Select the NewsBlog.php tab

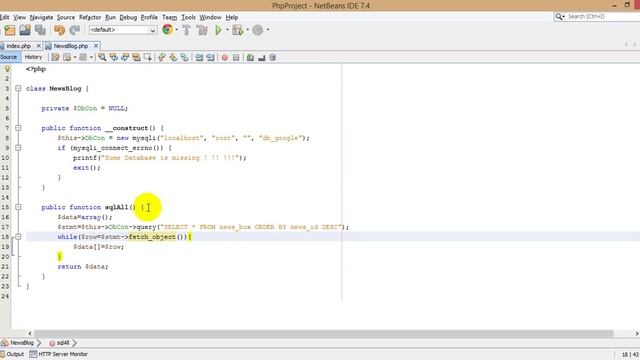(x=71, y=46)
